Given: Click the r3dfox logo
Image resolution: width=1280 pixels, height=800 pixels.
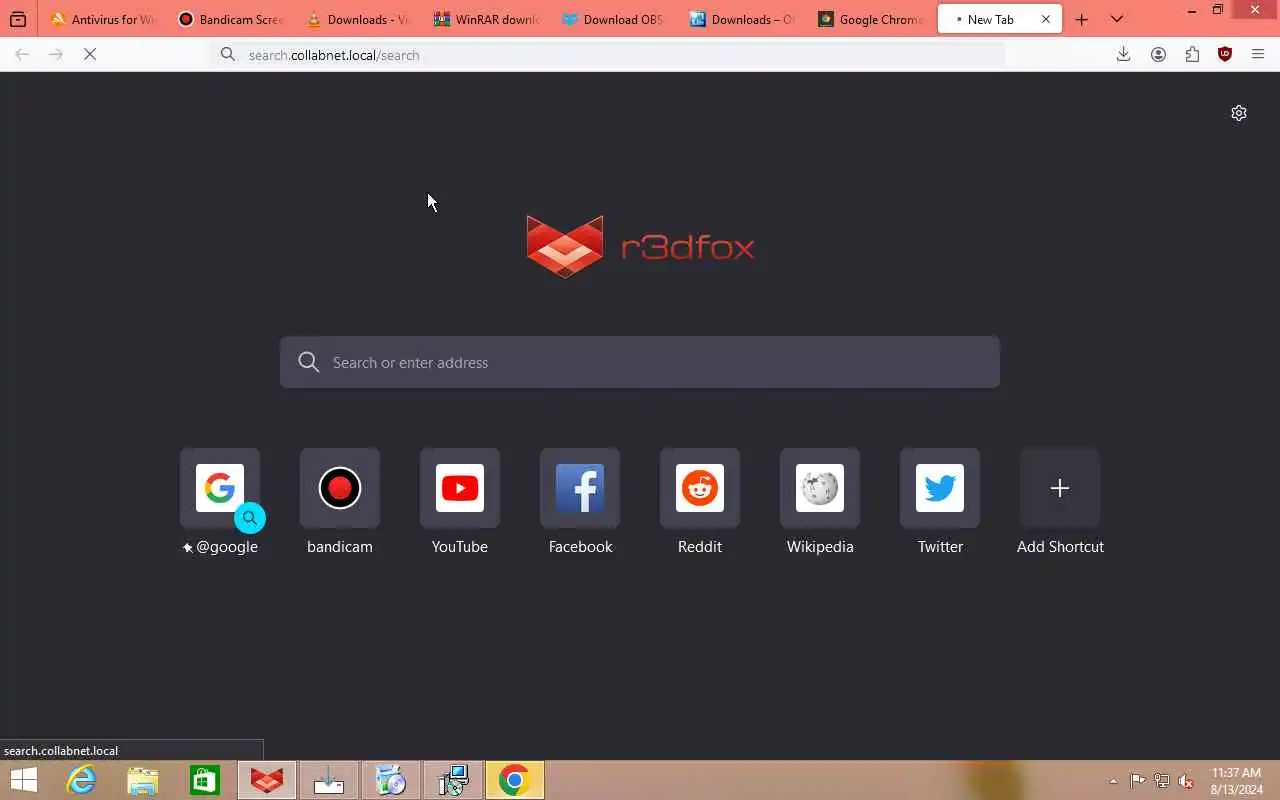Looking at the screenshot, I should (x=640, y=246).
